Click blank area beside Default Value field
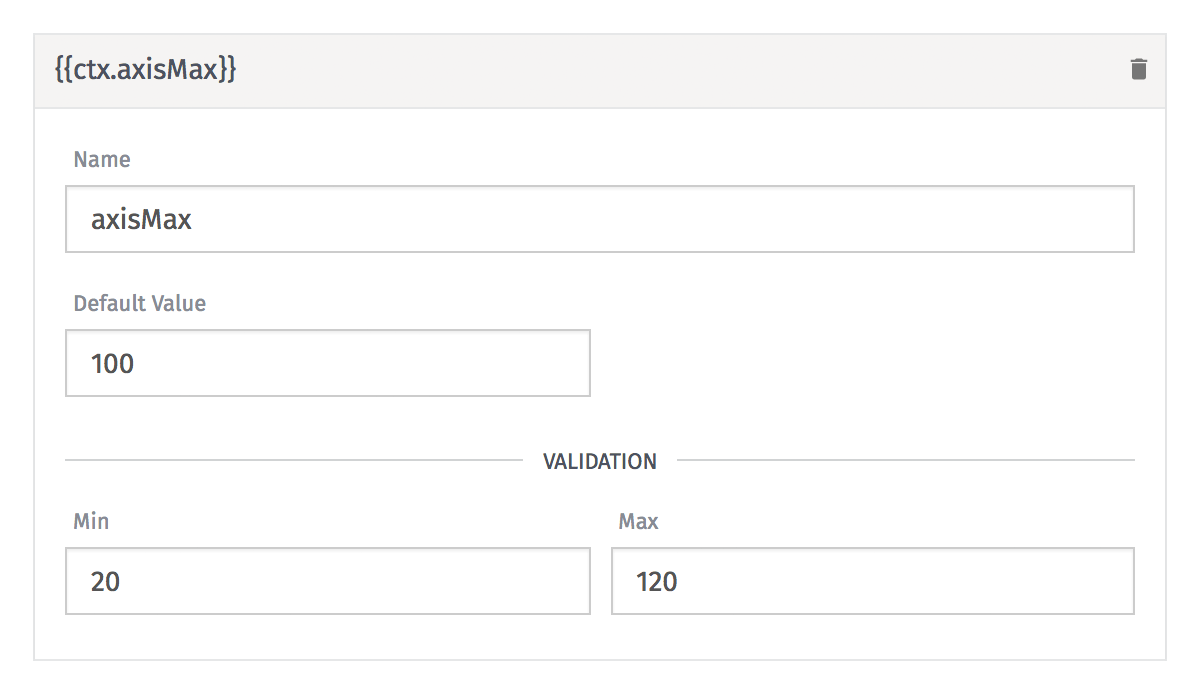Screen dimensions: 1200x694 862,363
